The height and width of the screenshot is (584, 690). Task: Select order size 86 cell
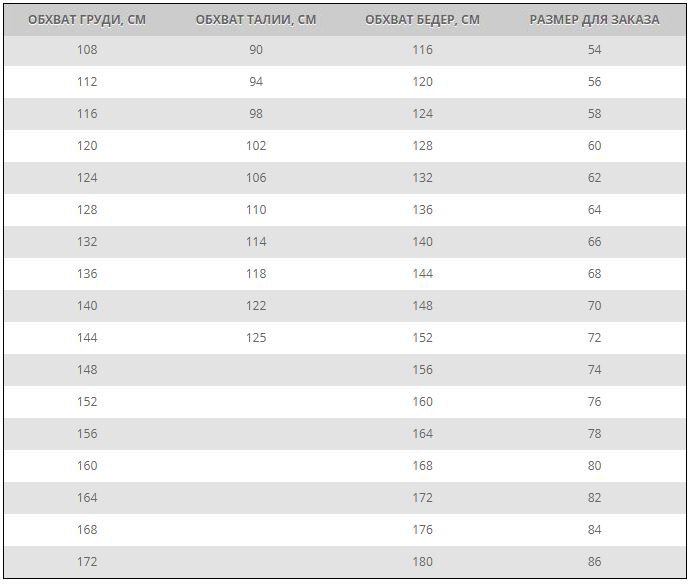click(x=594, y=562)
